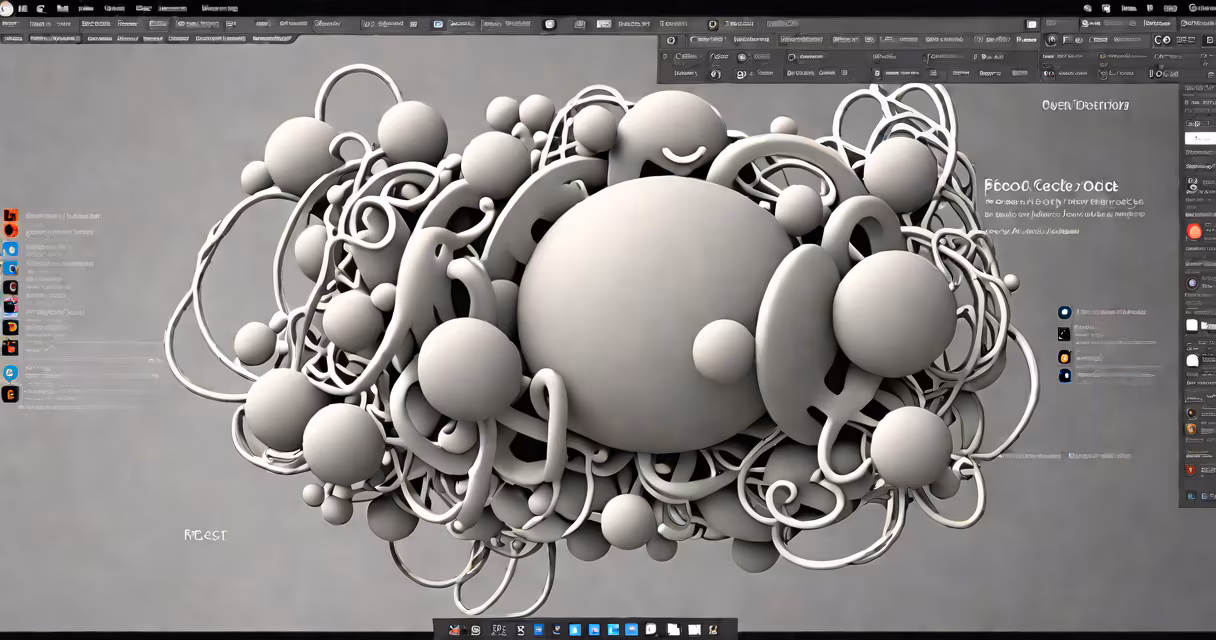Screen dimensions: 1216x640
Task: Open the bottom black-and-orange icon in left sidebar
Action: pos(11,394)
